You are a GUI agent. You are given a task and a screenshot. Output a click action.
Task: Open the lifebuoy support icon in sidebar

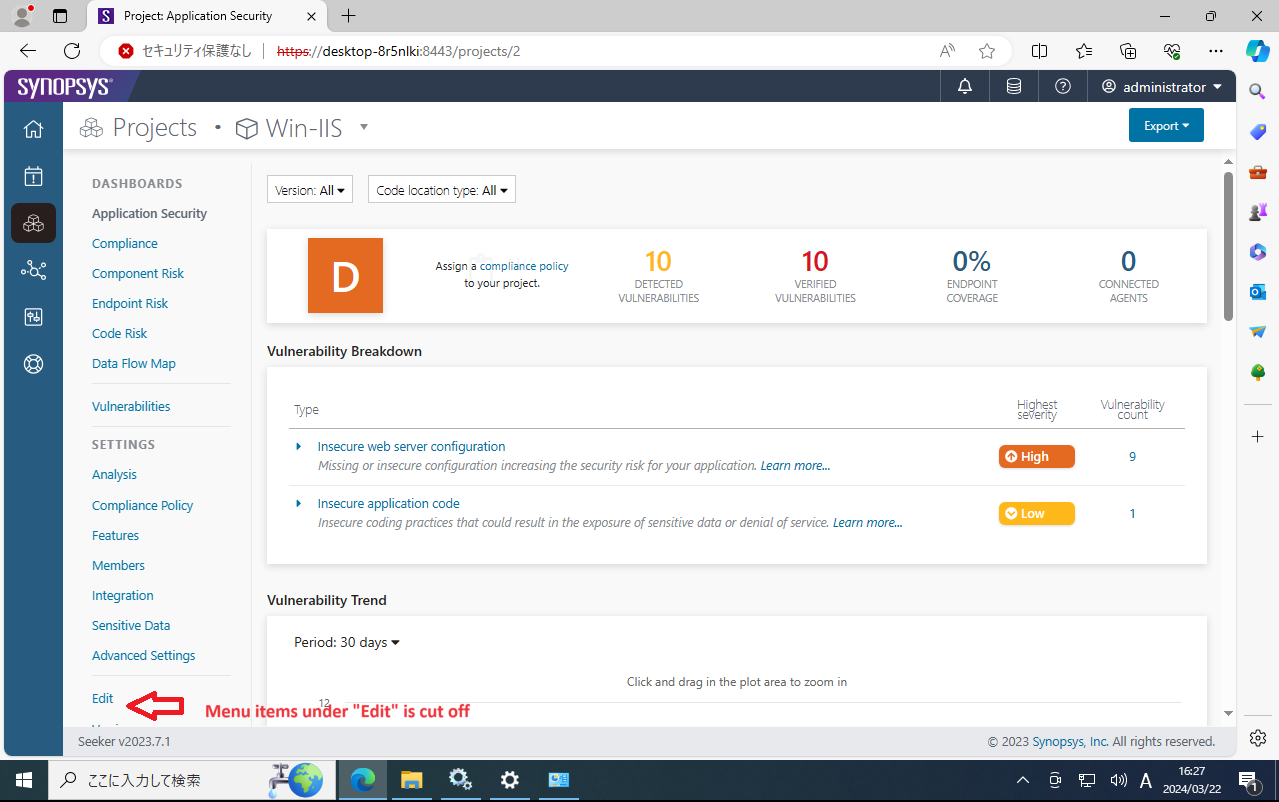(33, 364)
